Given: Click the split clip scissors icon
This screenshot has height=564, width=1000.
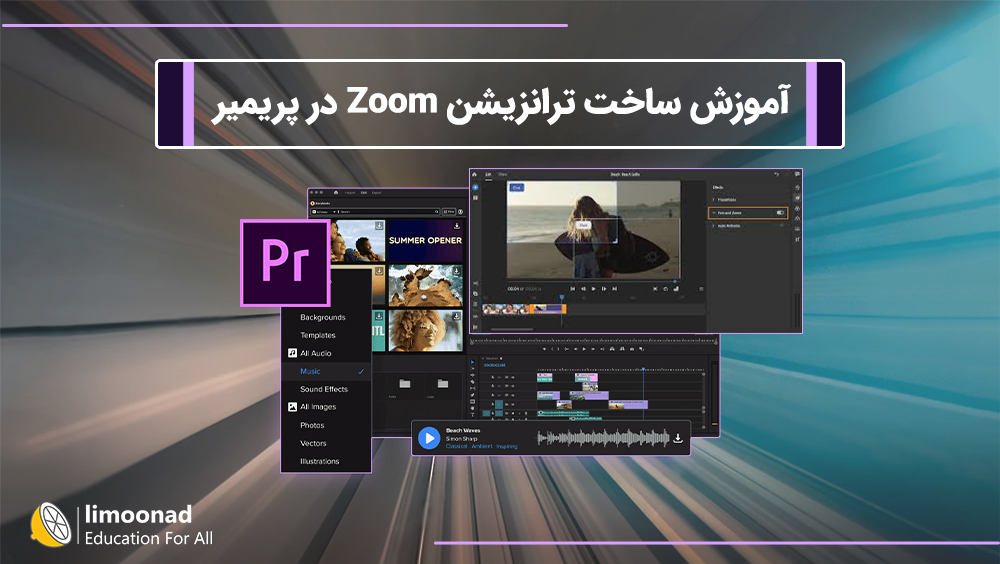Looking at the screenshot, I should pyautogui.click(x=475, y=283).
